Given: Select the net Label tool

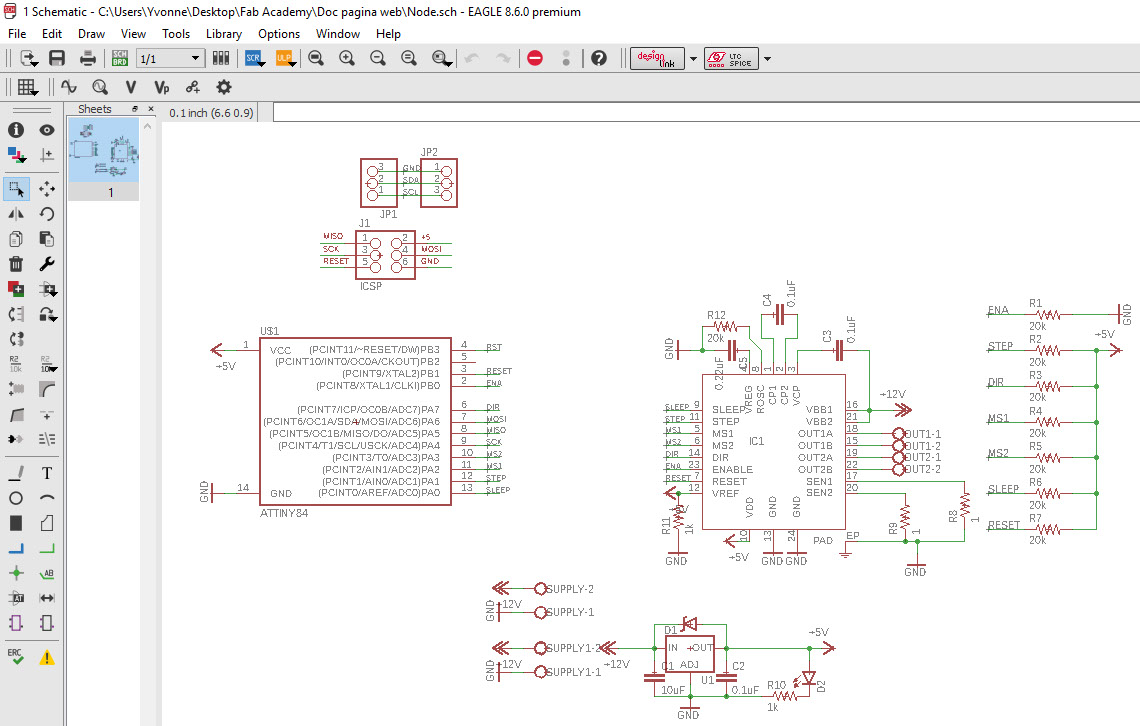Looking at the screenshot, I should pos(47,573).
